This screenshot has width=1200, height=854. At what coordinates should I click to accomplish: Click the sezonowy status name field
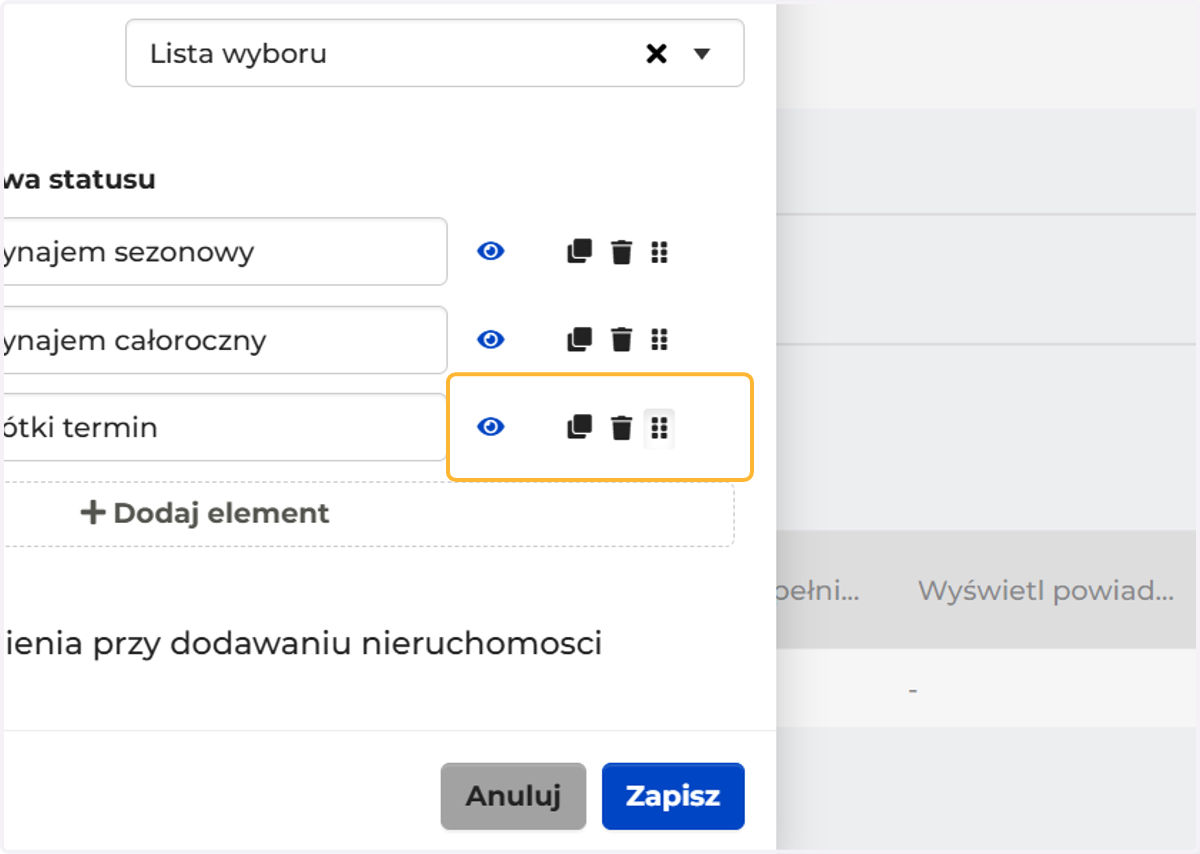click(x=224, y=252)
